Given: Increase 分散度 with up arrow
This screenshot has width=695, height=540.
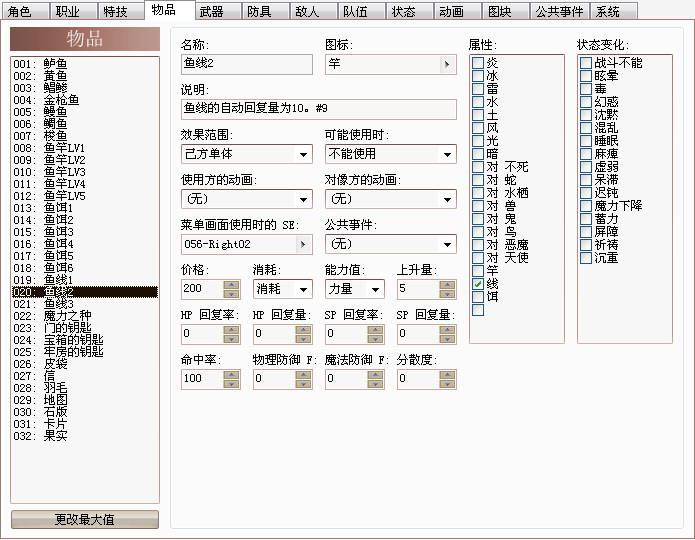Looking at the screenshot, I should [x=447, y=375].
